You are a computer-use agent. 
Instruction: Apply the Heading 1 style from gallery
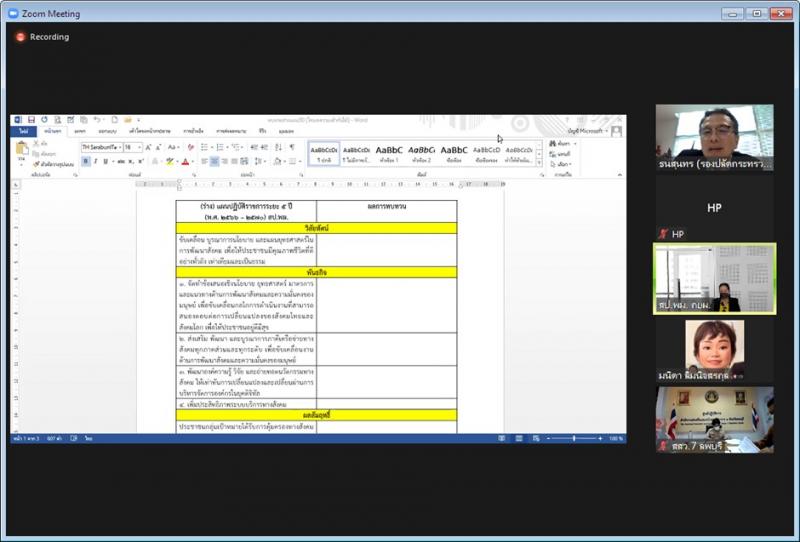pos(389,153)
